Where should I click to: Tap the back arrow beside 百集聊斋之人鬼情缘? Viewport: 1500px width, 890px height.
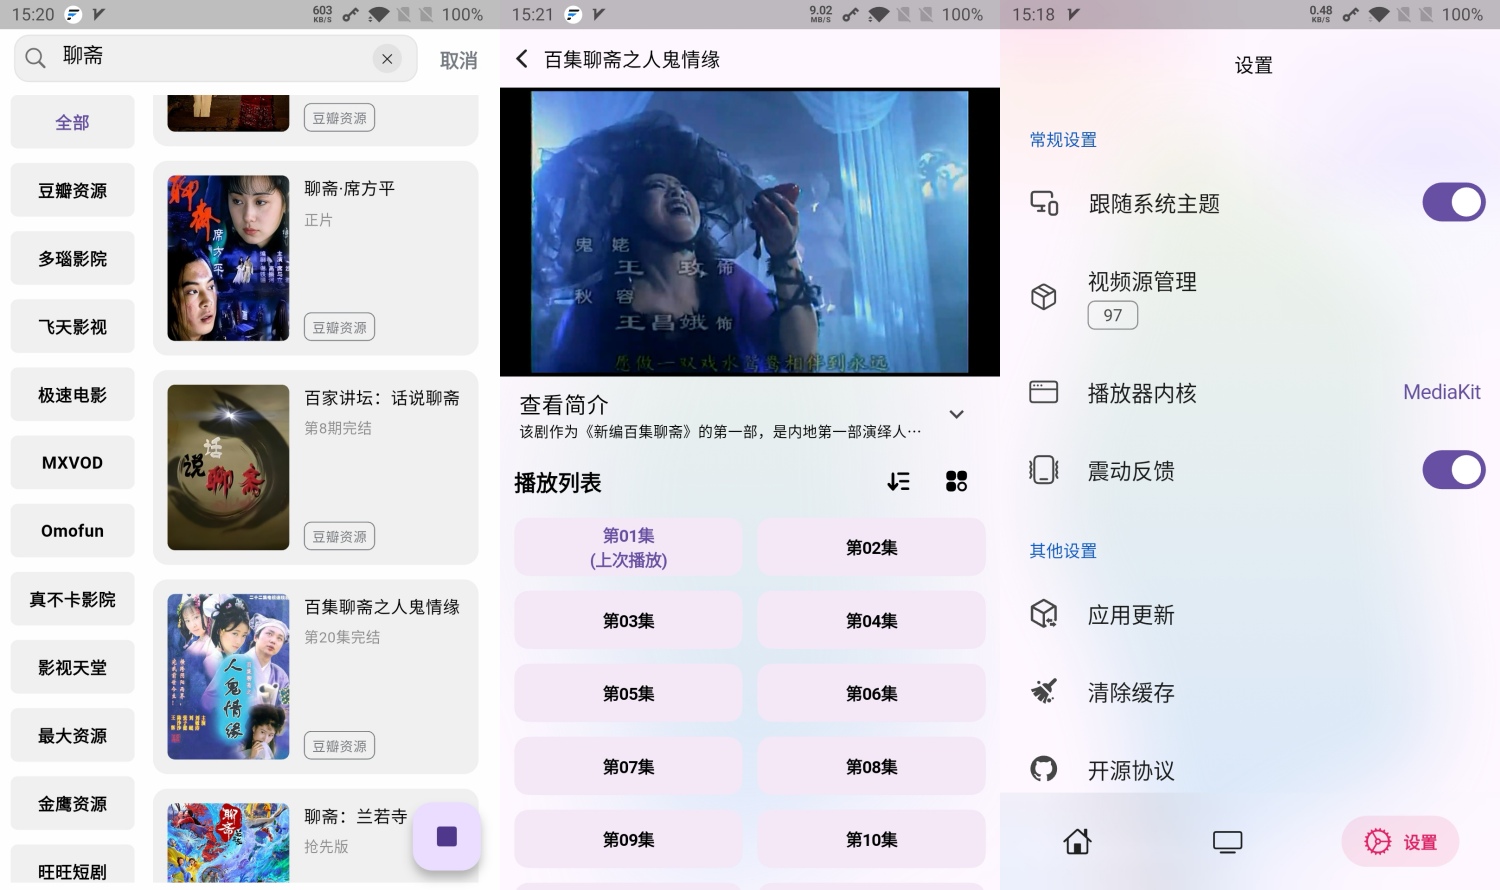click(522, 59)
